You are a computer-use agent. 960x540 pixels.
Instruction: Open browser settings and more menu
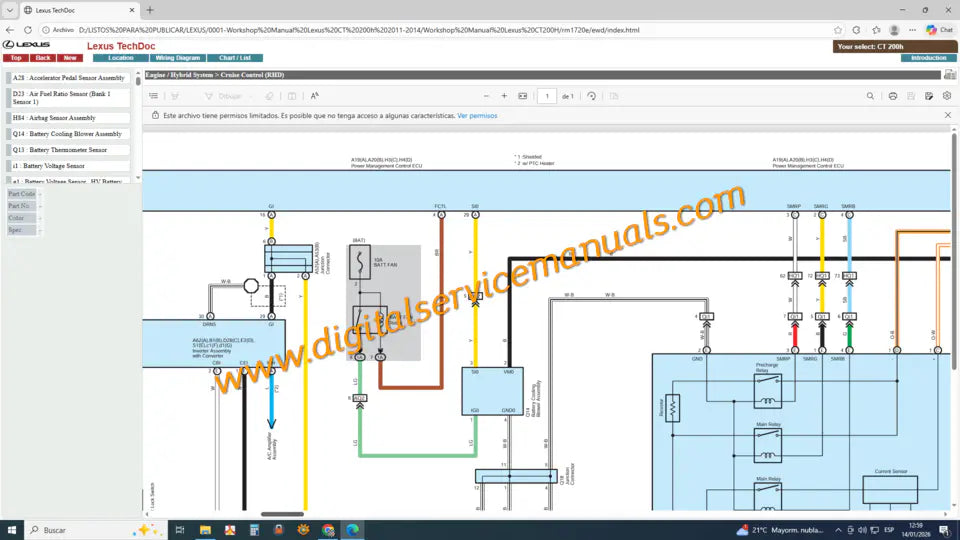coord(912,29)
